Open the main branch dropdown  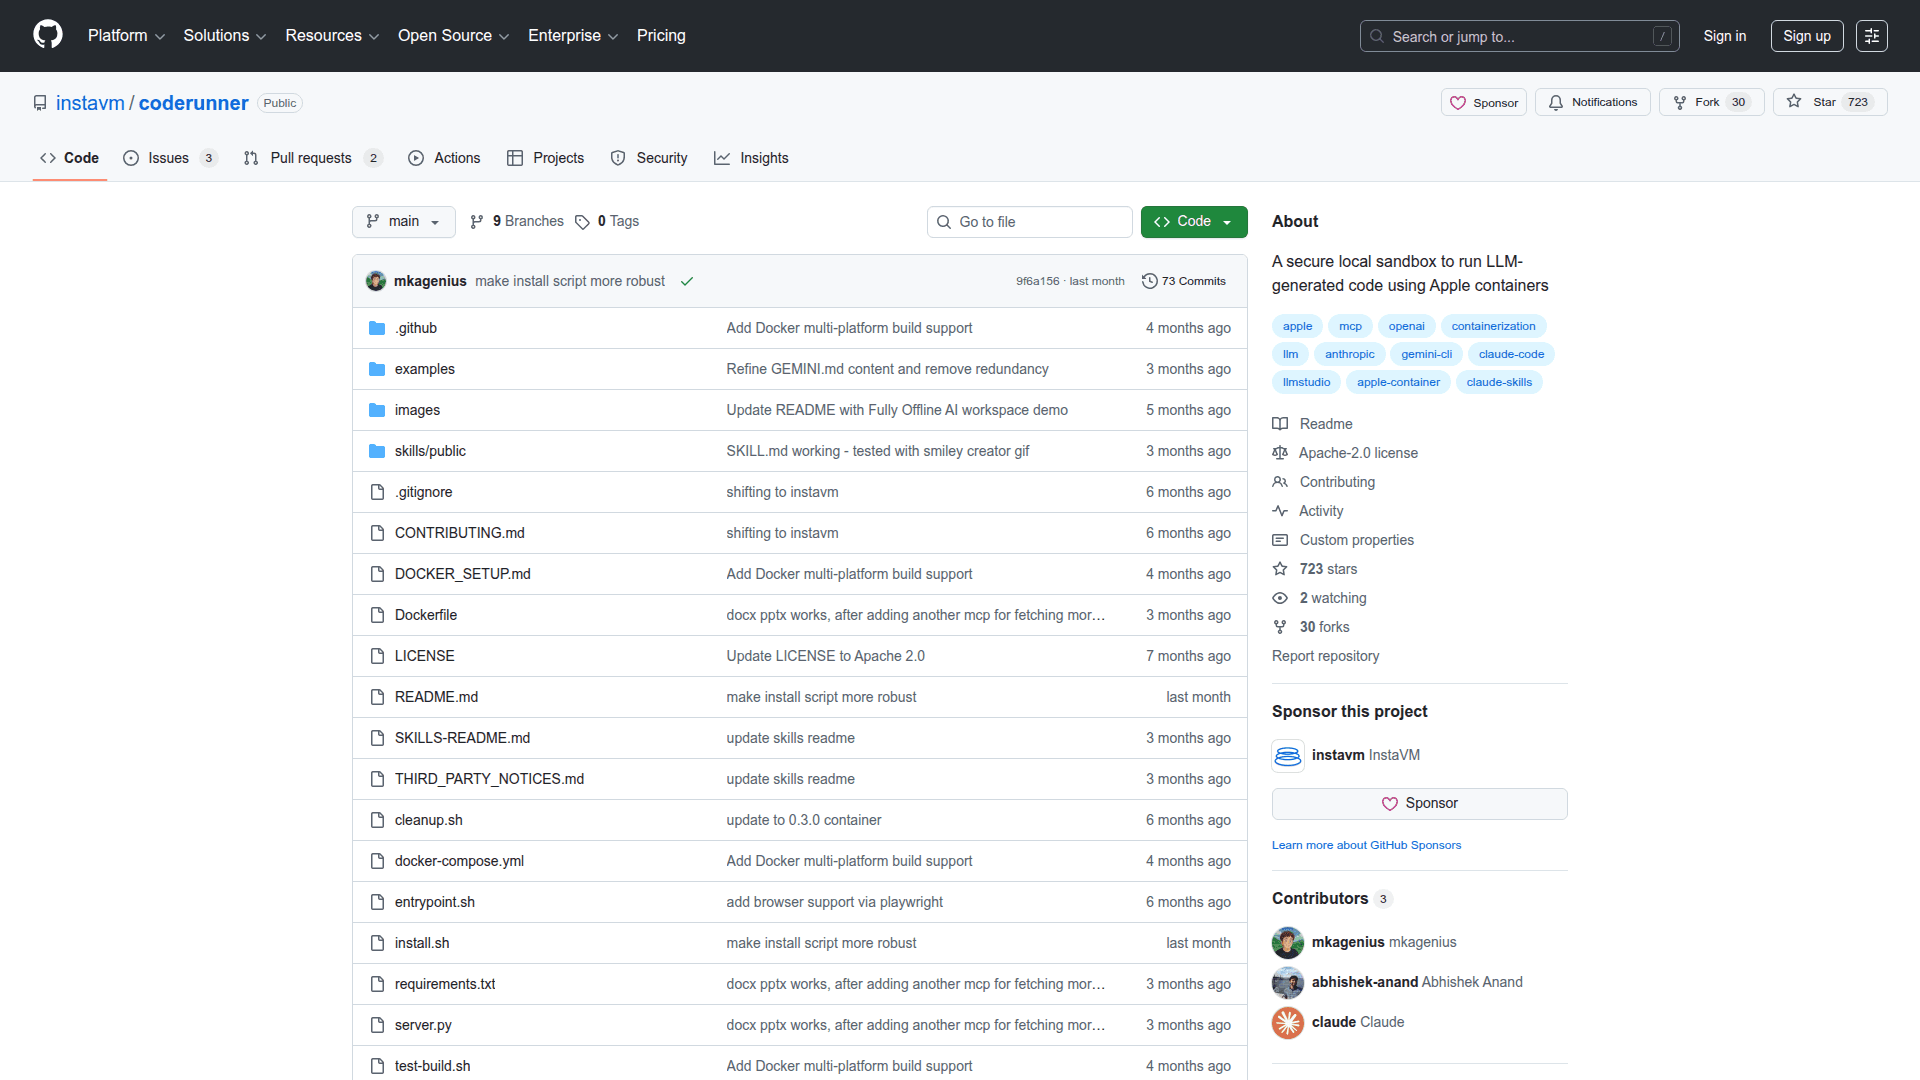click(x=403, y=222)
